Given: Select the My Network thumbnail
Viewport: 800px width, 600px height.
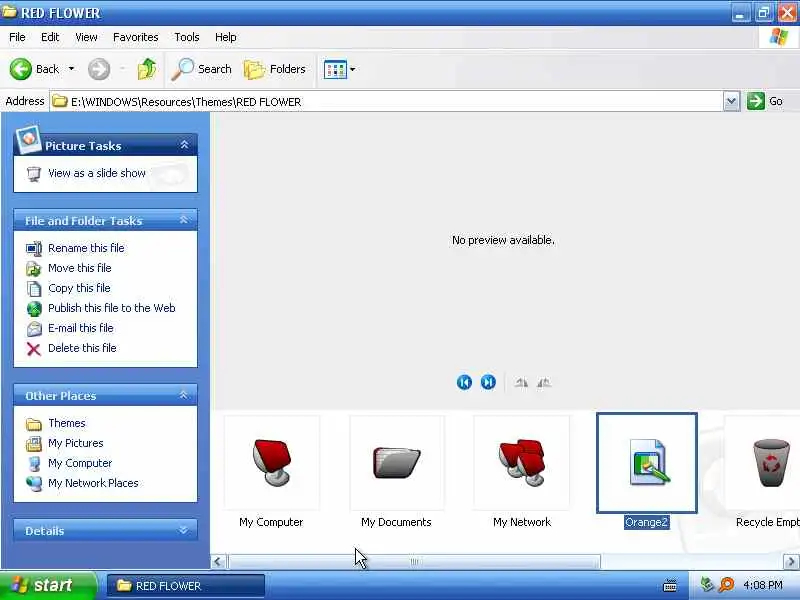Looking at the screenshot, I should [521, 463].
